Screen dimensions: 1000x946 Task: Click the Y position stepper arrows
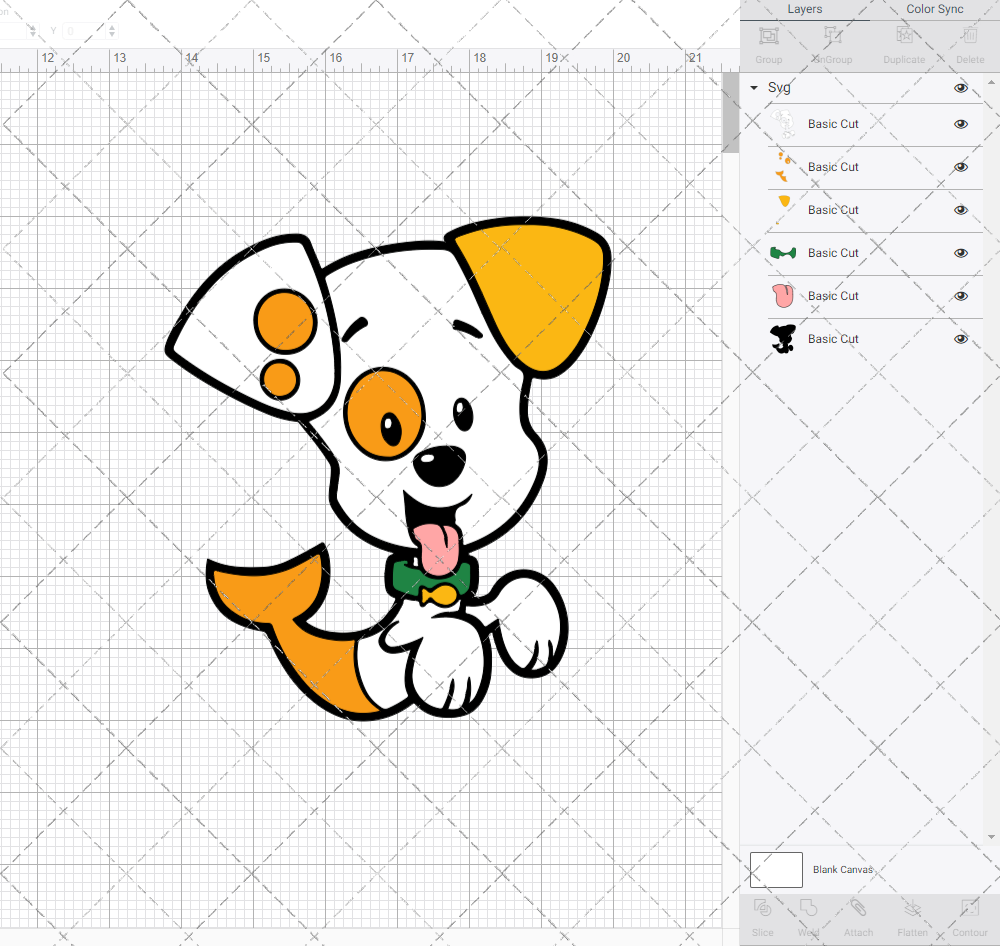click(112, 31)
